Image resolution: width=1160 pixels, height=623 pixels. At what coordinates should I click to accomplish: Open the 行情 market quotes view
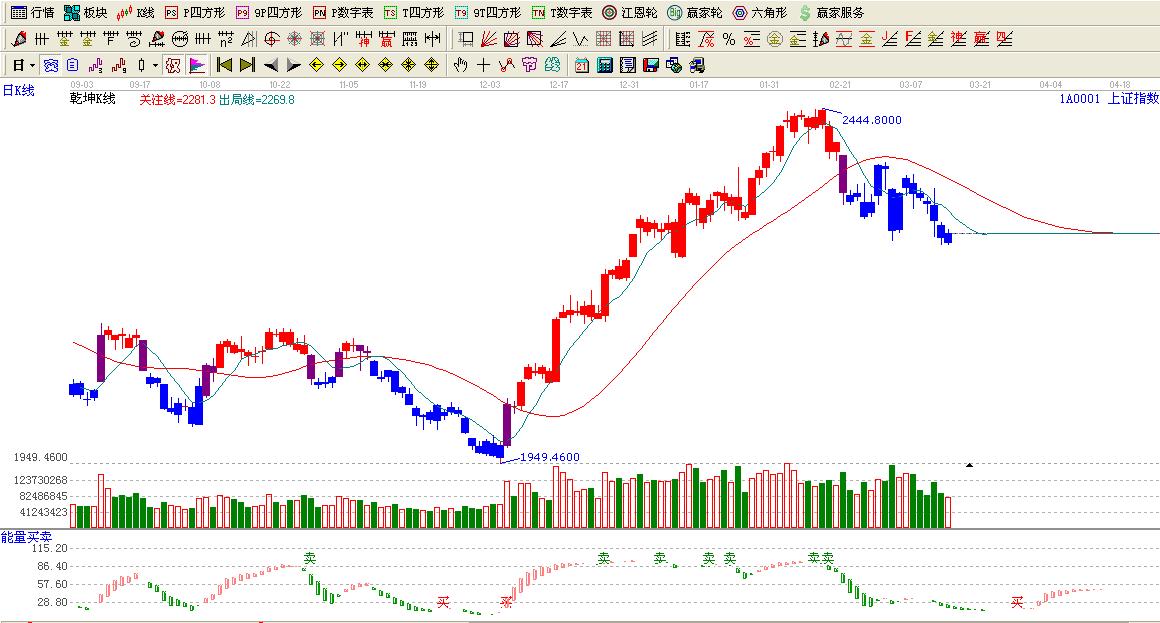click(32, 13)
